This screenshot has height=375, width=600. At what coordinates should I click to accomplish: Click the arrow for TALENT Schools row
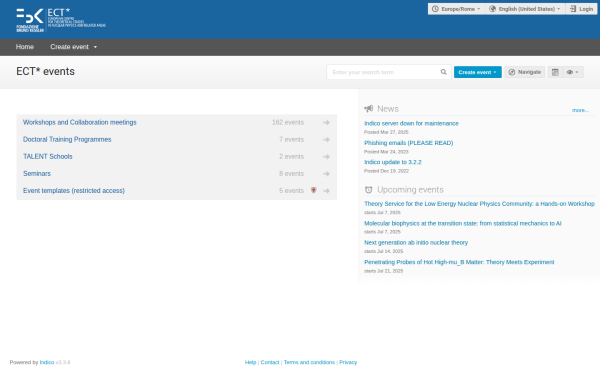pos(326,157)
